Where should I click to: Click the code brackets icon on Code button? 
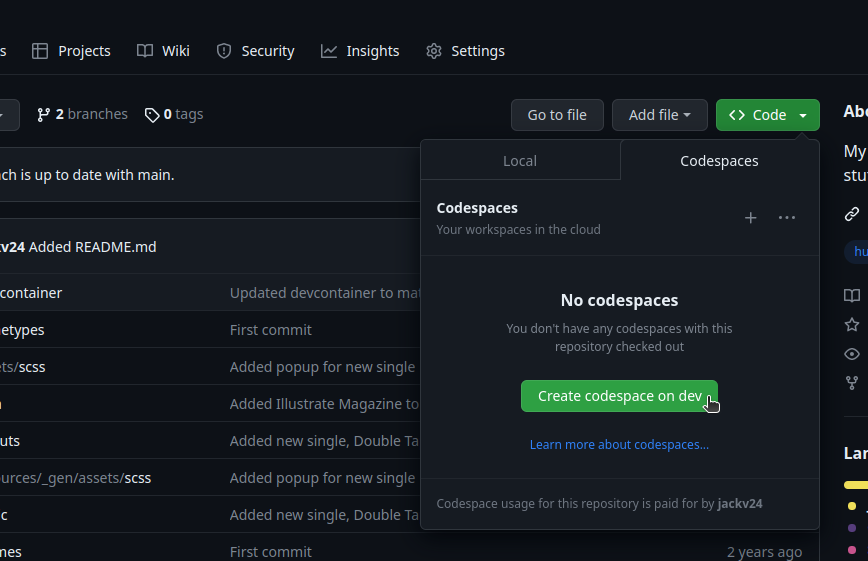[737, 115]
